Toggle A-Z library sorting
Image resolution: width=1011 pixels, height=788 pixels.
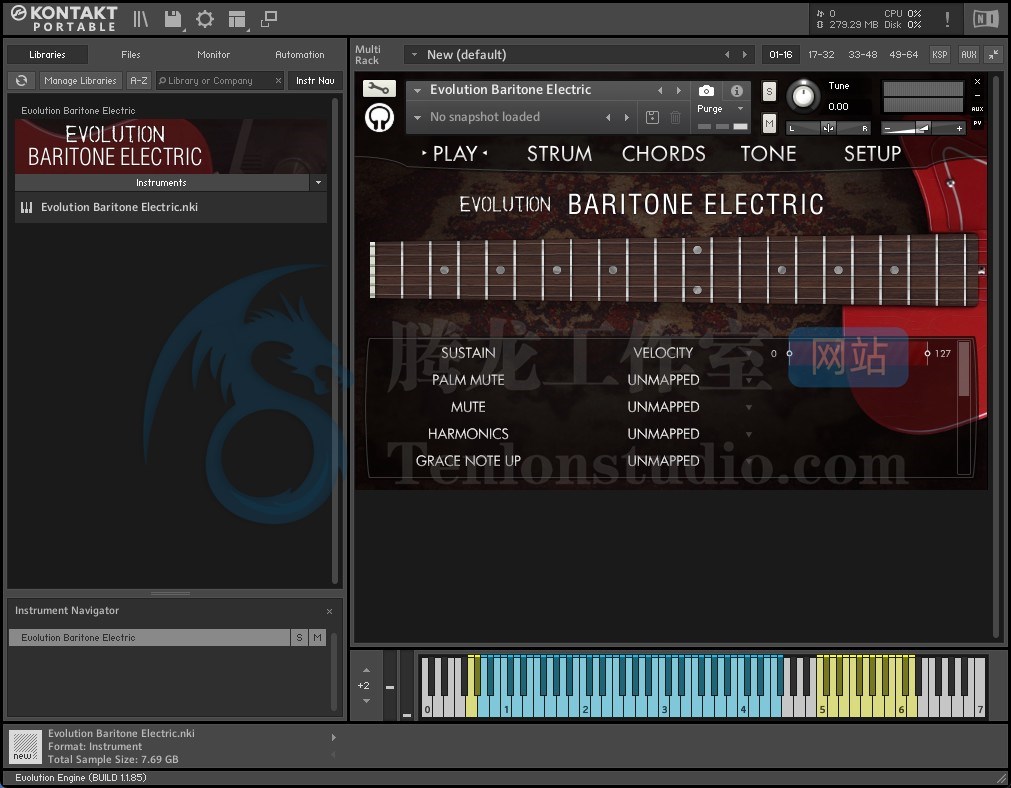pyautogui.click(x=139, y=81)
